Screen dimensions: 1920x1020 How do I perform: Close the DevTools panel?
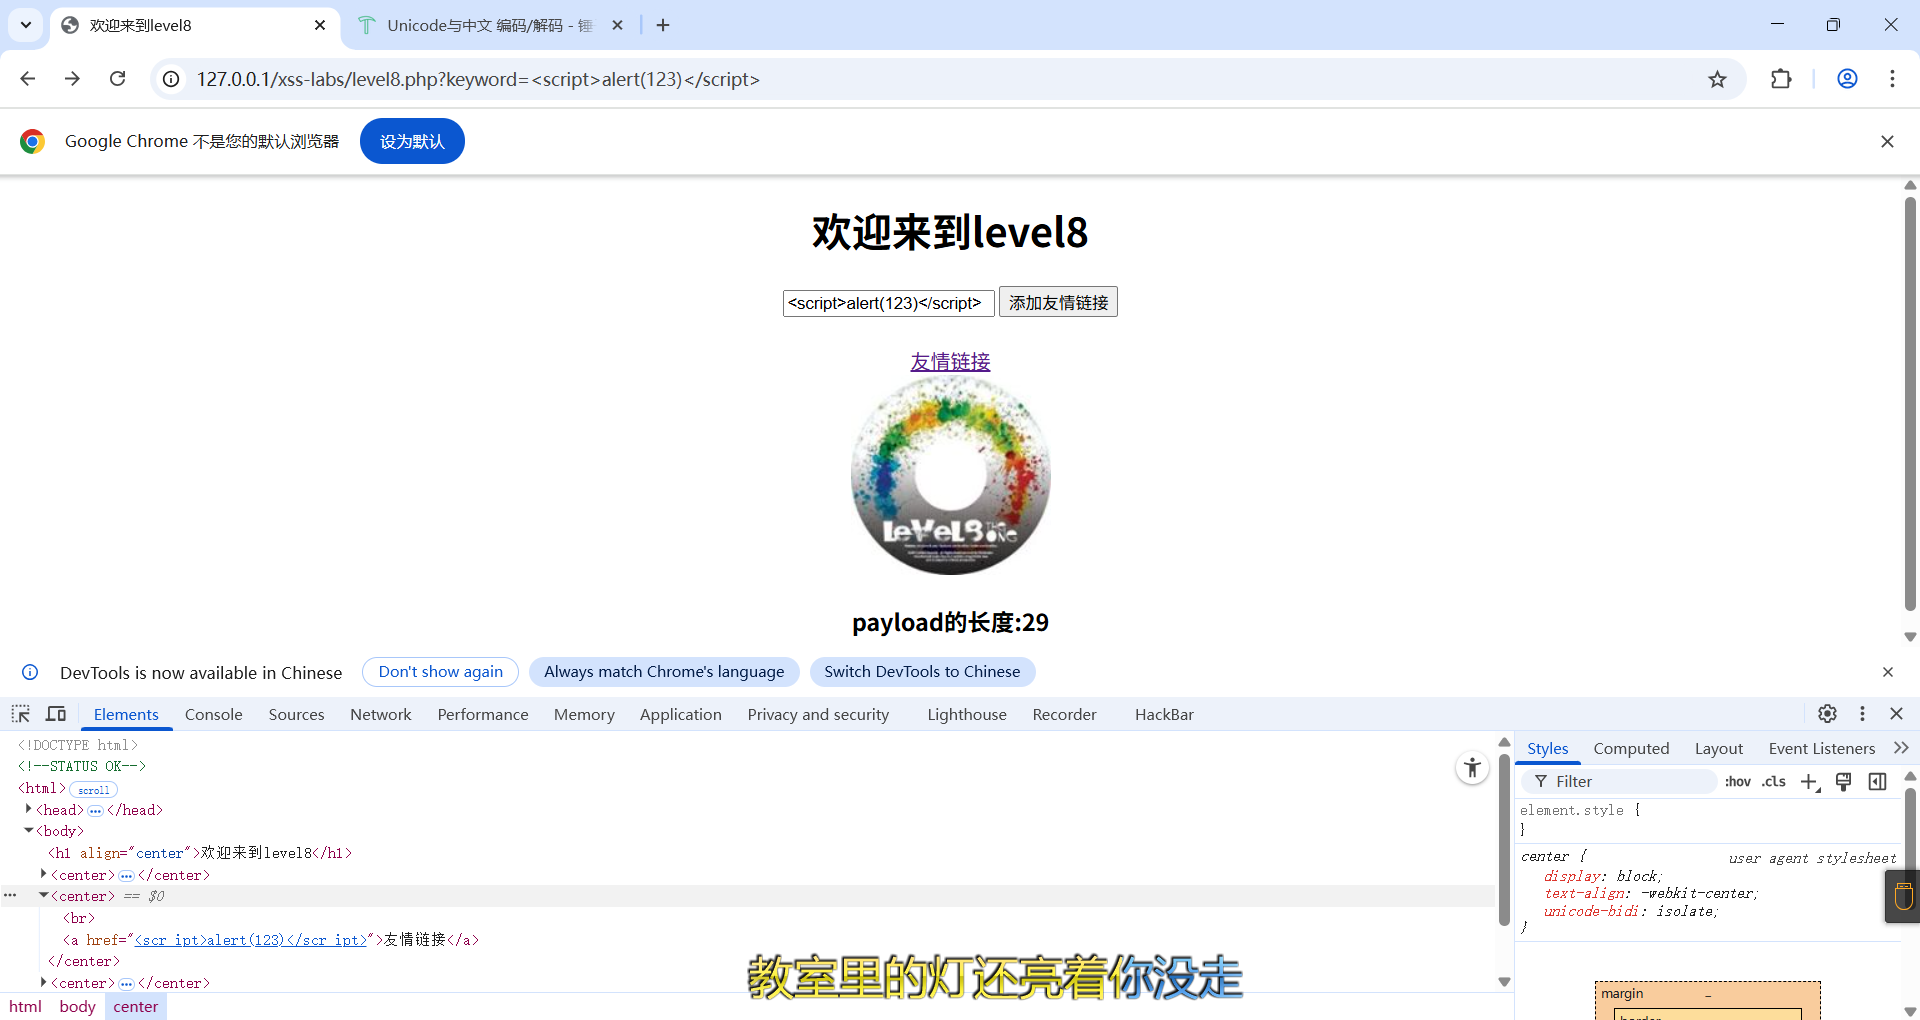click(1896, 714)
